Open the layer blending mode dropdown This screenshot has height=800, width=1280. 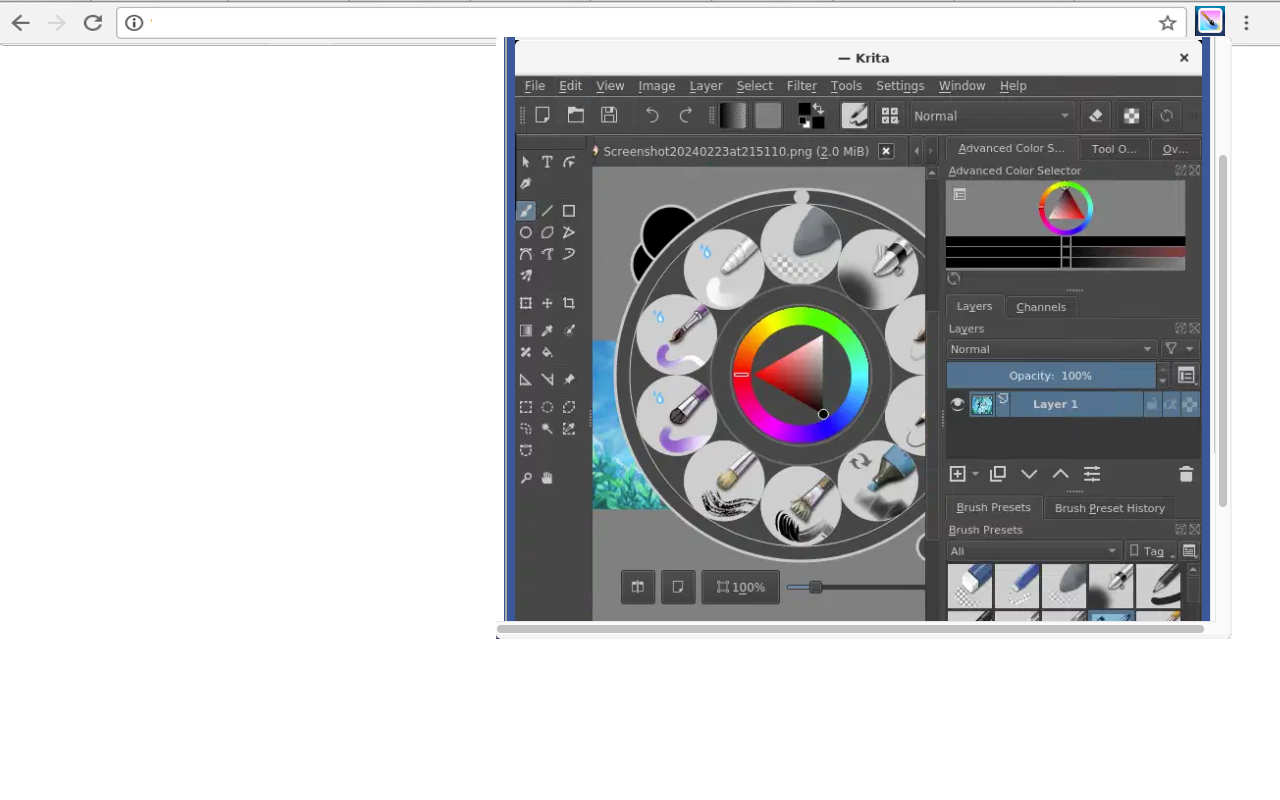pos(1051,349)
